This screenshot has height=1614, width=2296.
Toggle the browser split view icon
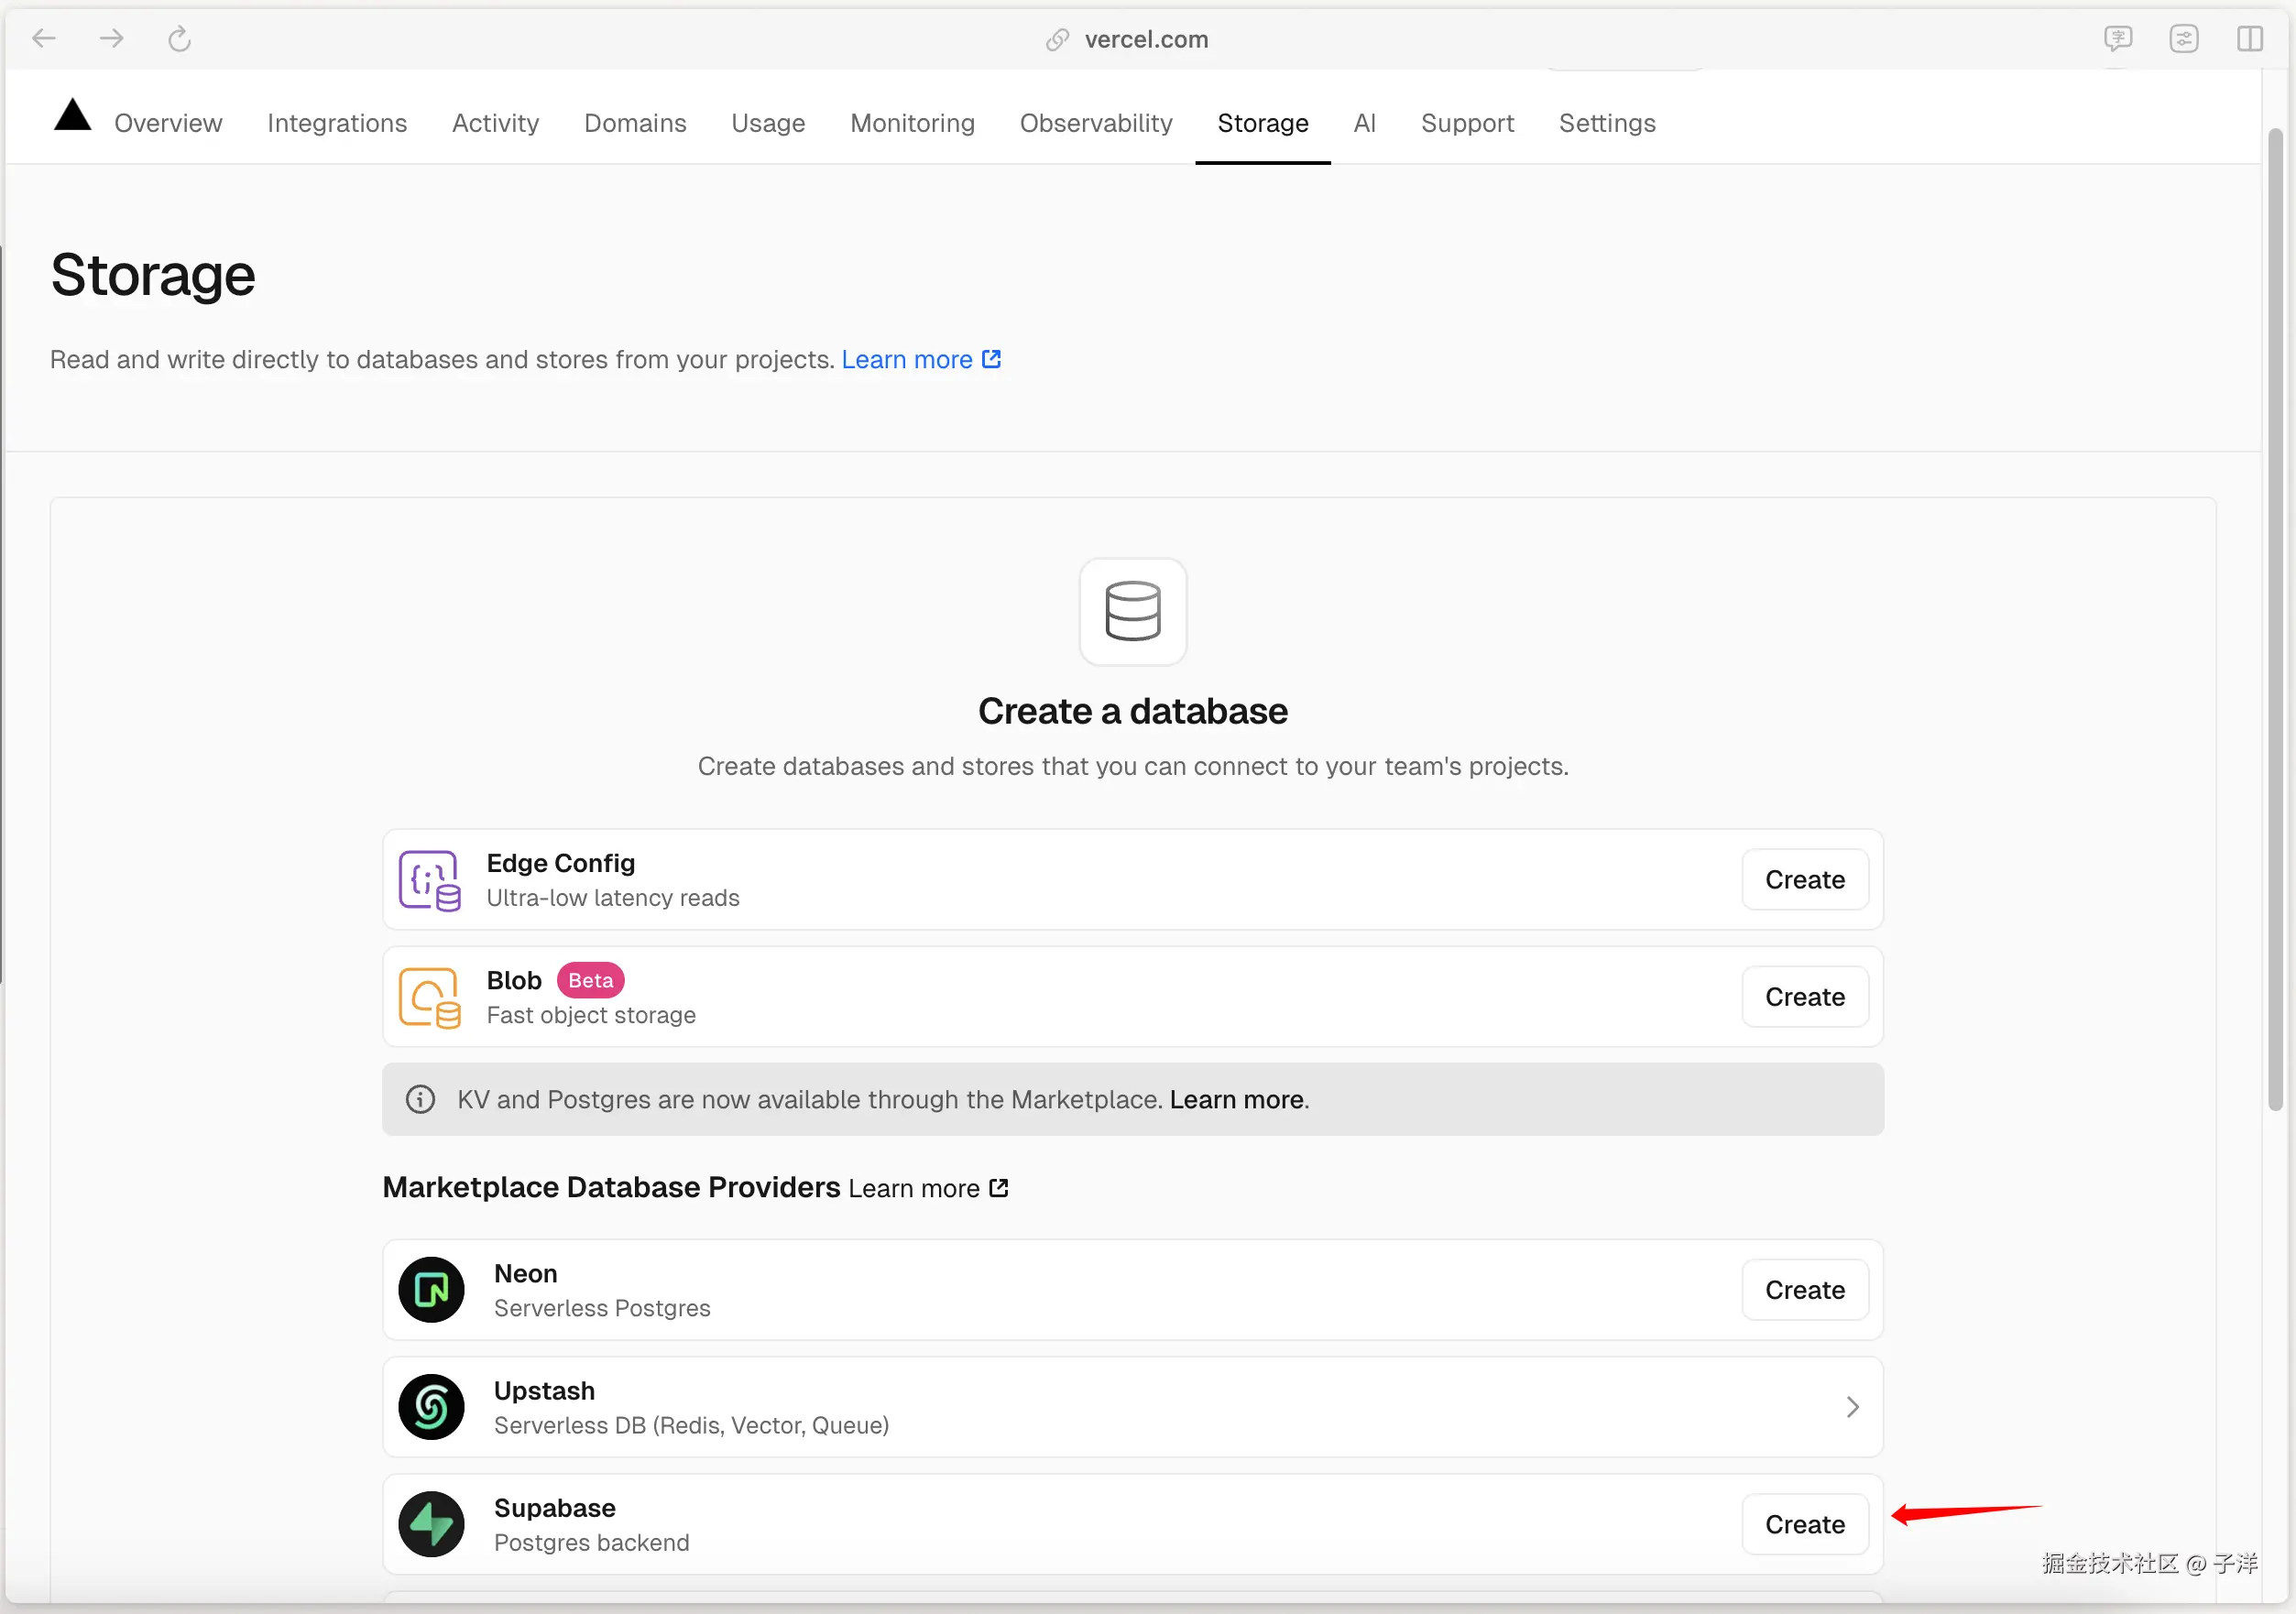(x=2249, y=39)
